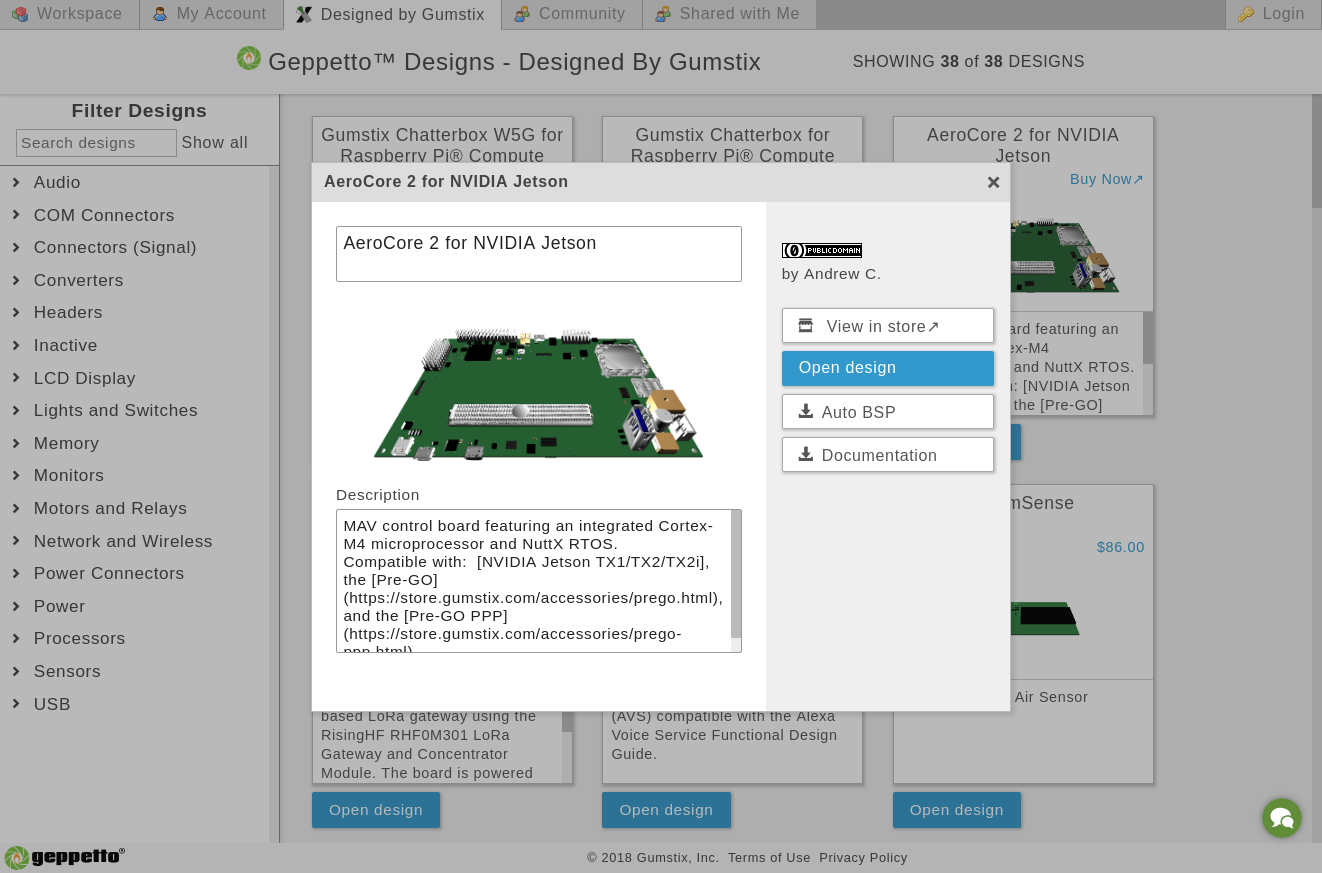The height and width of the screenshot is (873, 1322).
Task: Click the Login key button
Action: click(x=1273, y=14)
